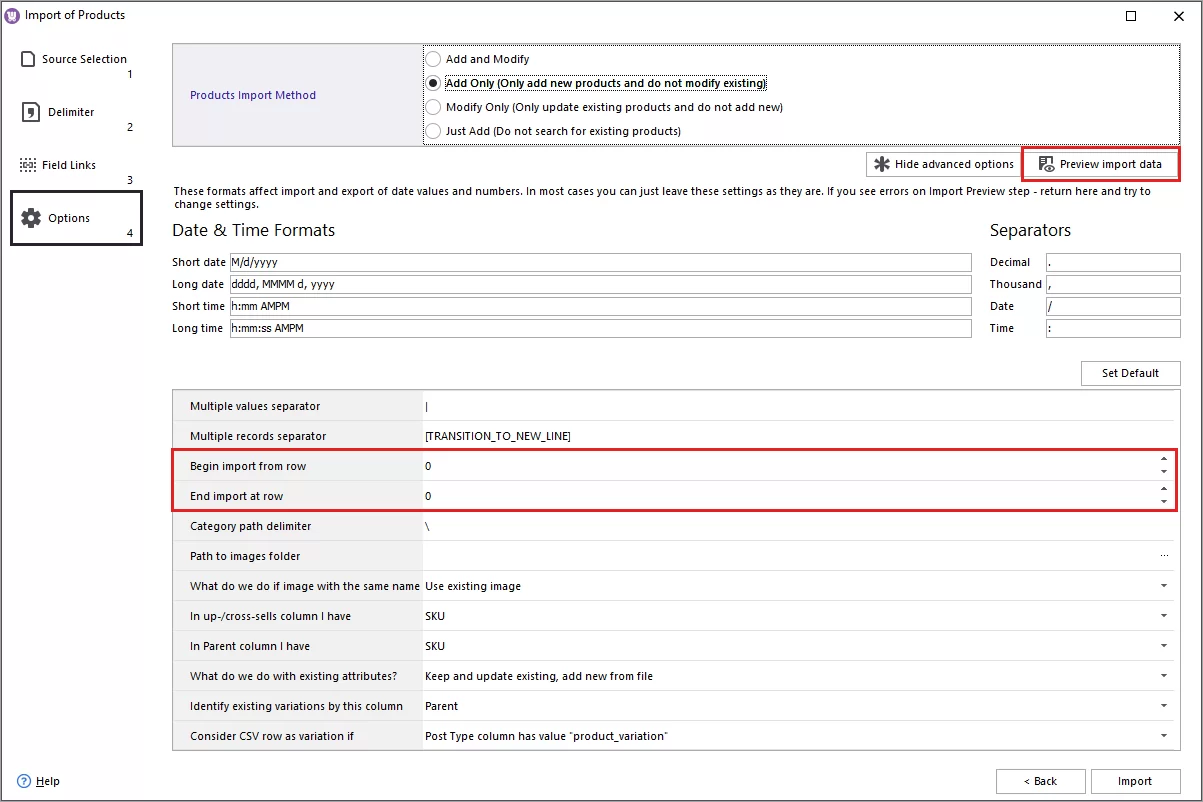The image size is (1203, 802).
Task: Select the "Add and Modify" import method
Action: pos(432,59)
